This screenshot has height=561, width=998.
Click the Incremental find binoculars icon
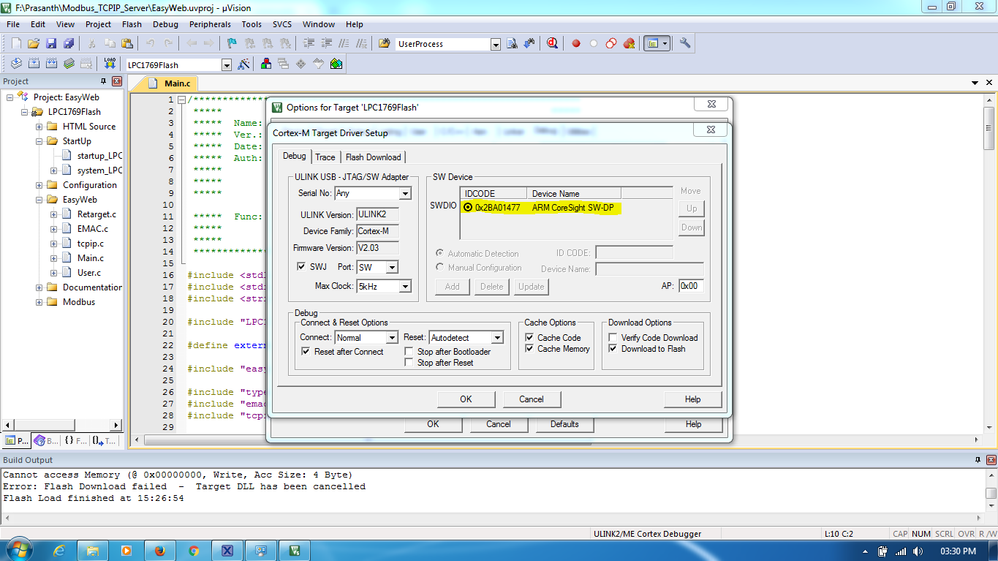tap(530, 43)
